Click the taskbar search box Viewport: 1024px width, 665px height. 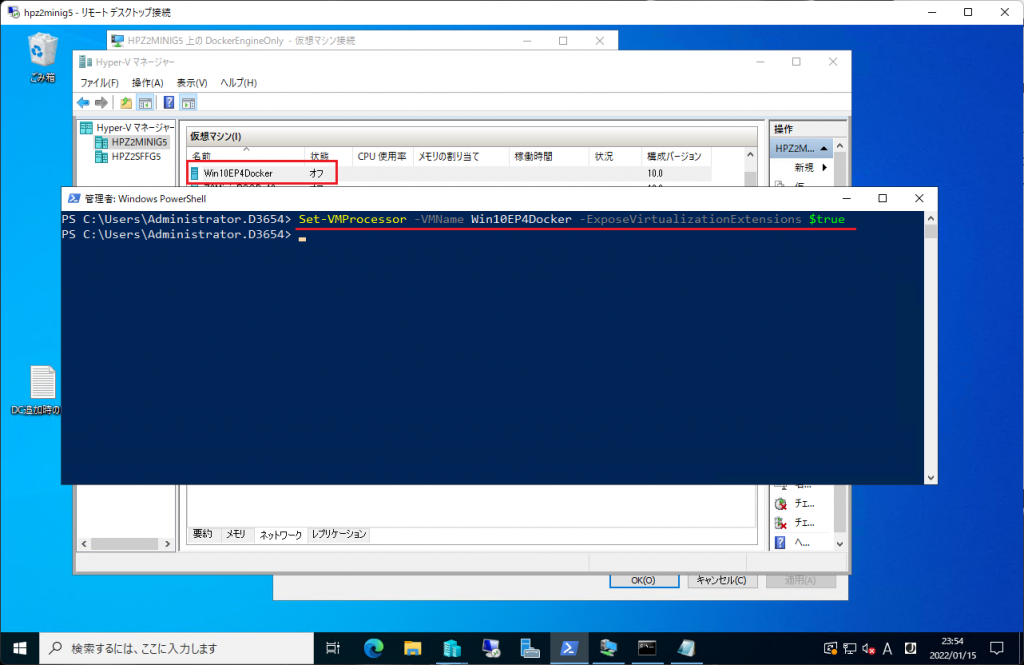(177, 648)
